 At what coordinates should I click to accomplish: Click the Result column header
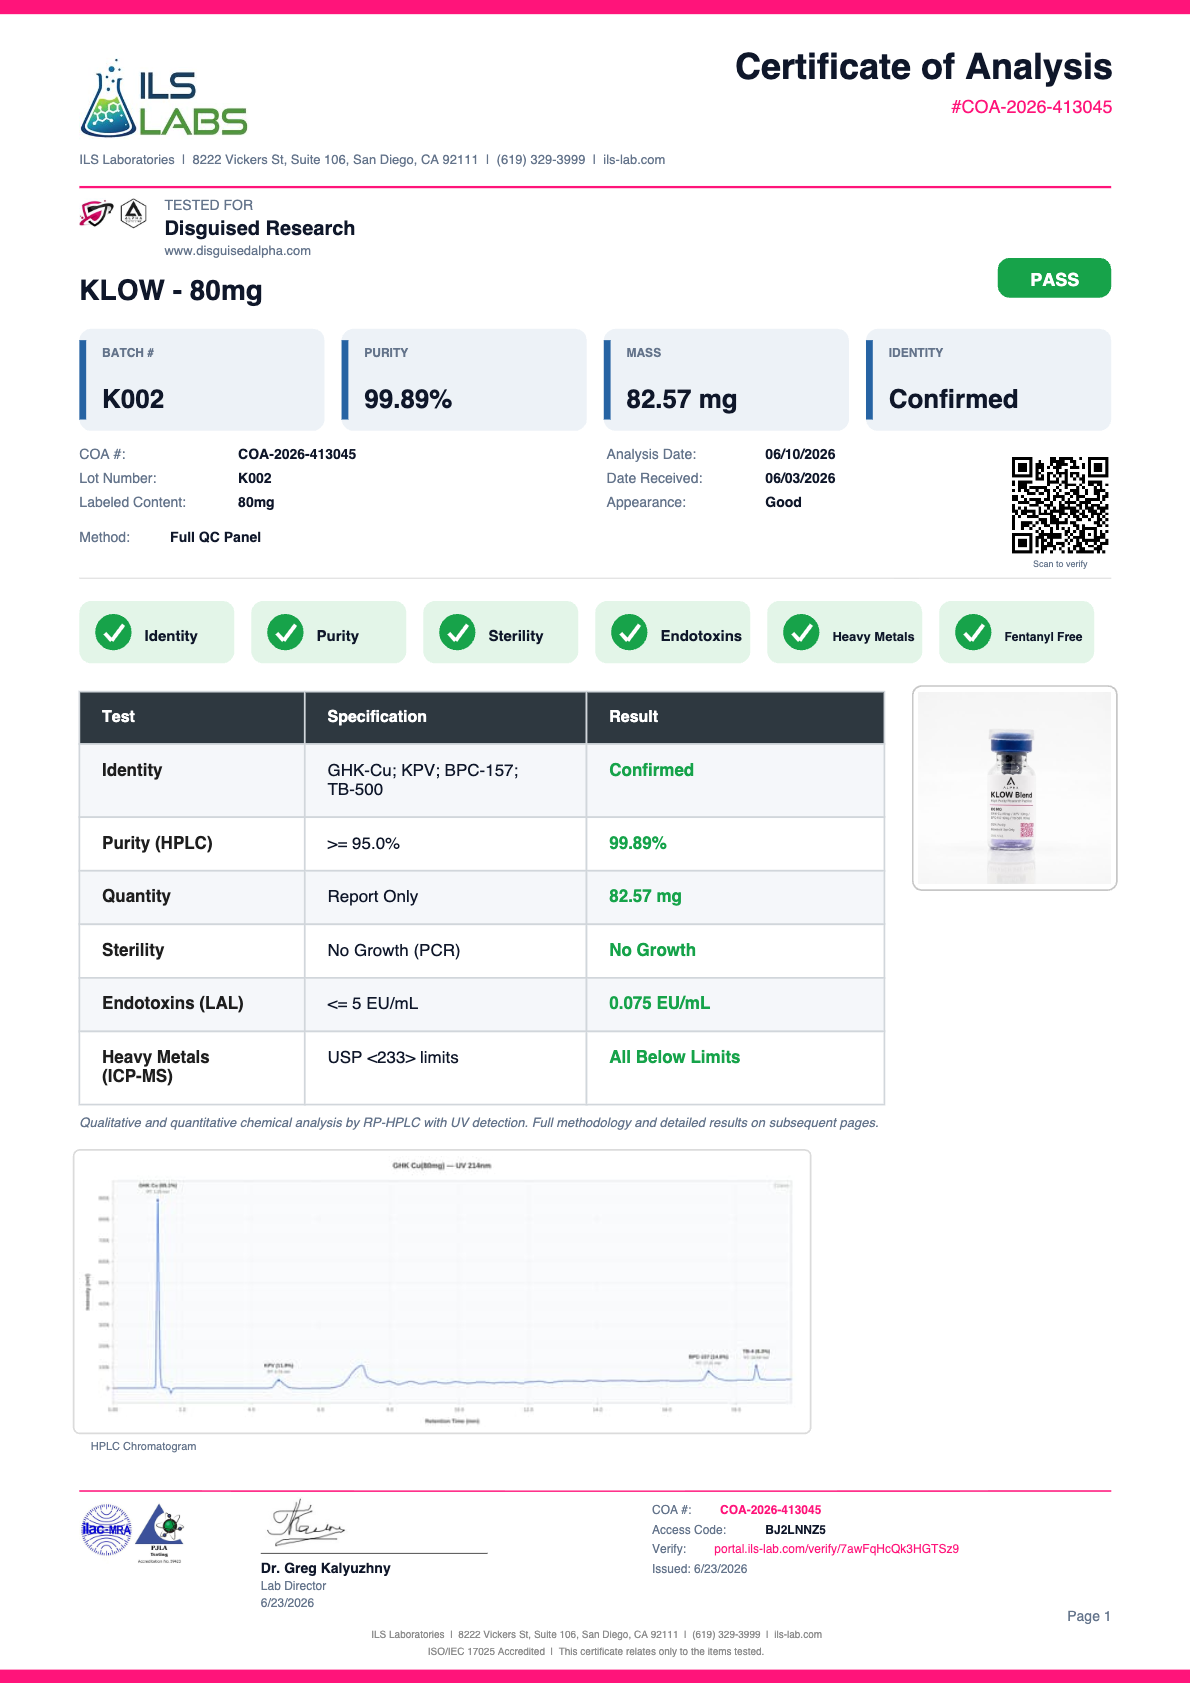pos(735,717)
